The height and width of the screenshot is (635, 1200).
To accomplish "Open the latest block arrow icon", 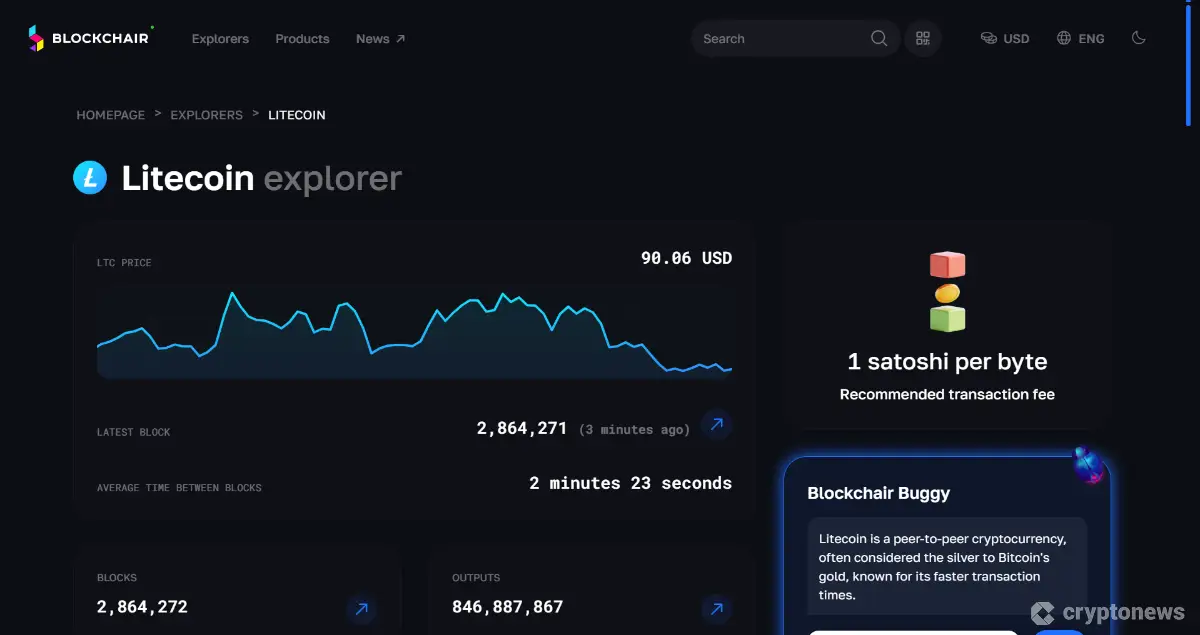I will (x=716, y=425).
